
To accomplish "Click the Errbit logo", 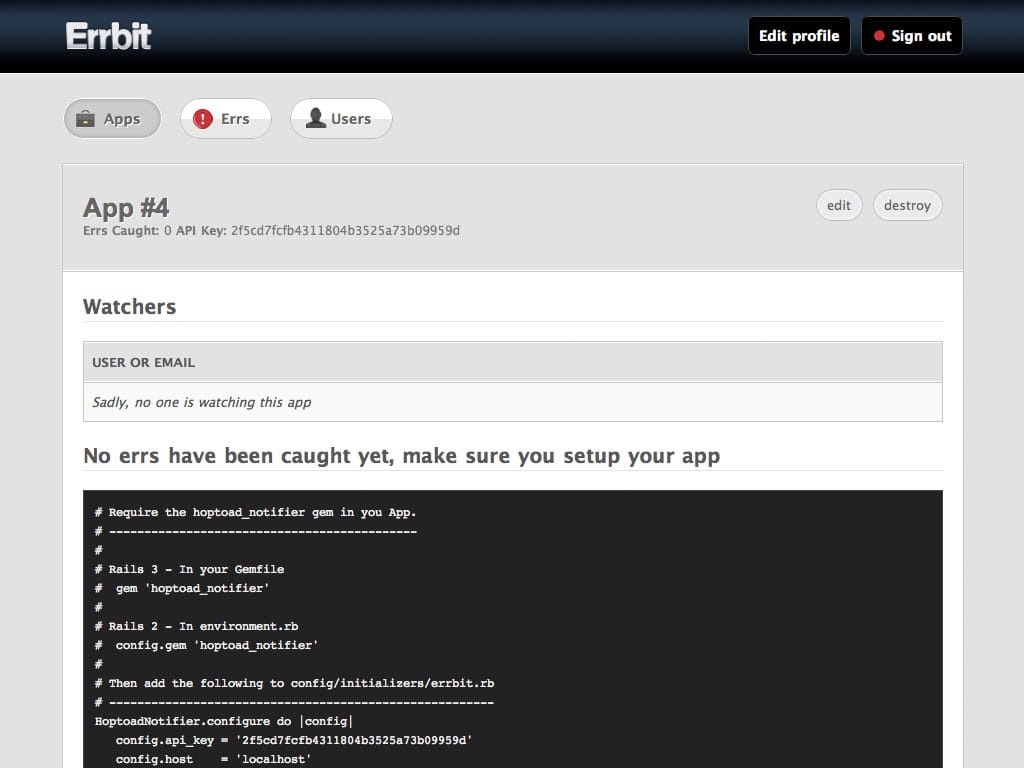I will point(108,36).
